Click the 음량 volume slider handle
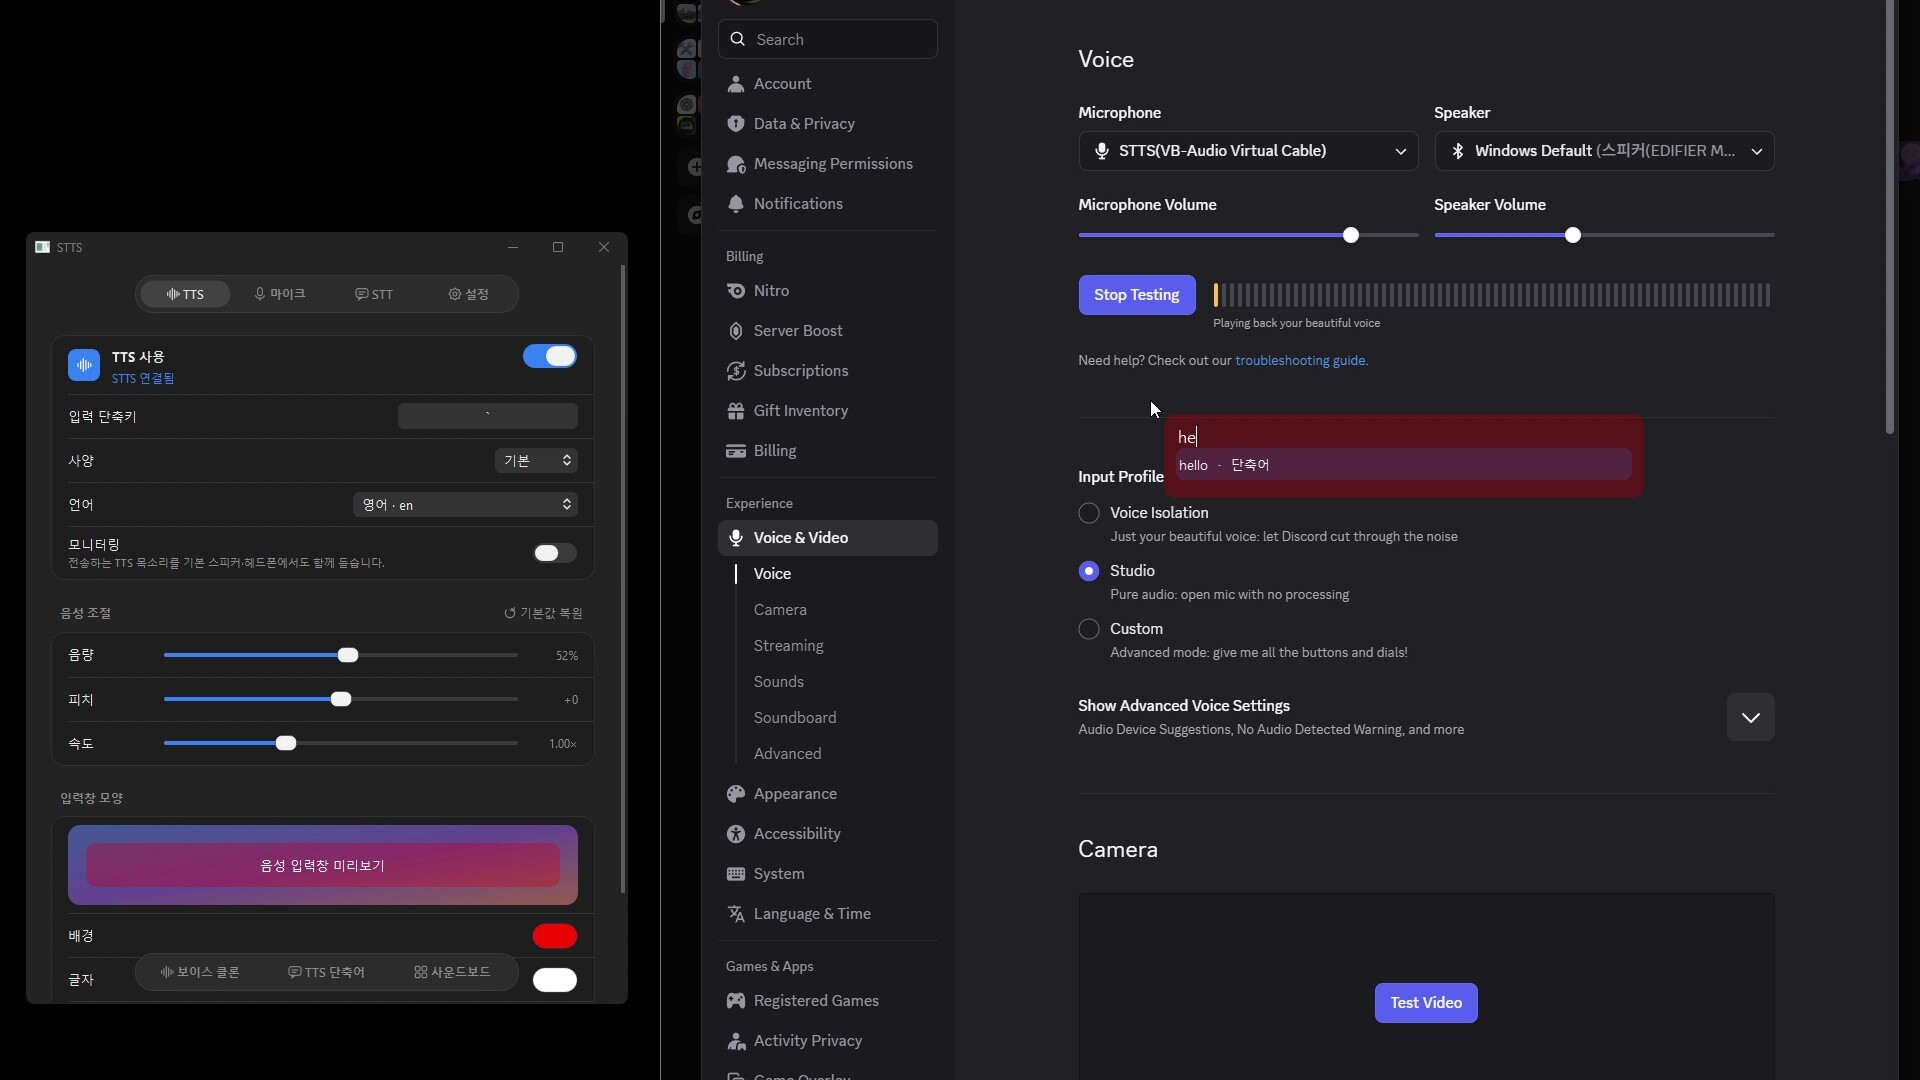The height and width of the screenshot is (1080, 1920). [348, 655]
